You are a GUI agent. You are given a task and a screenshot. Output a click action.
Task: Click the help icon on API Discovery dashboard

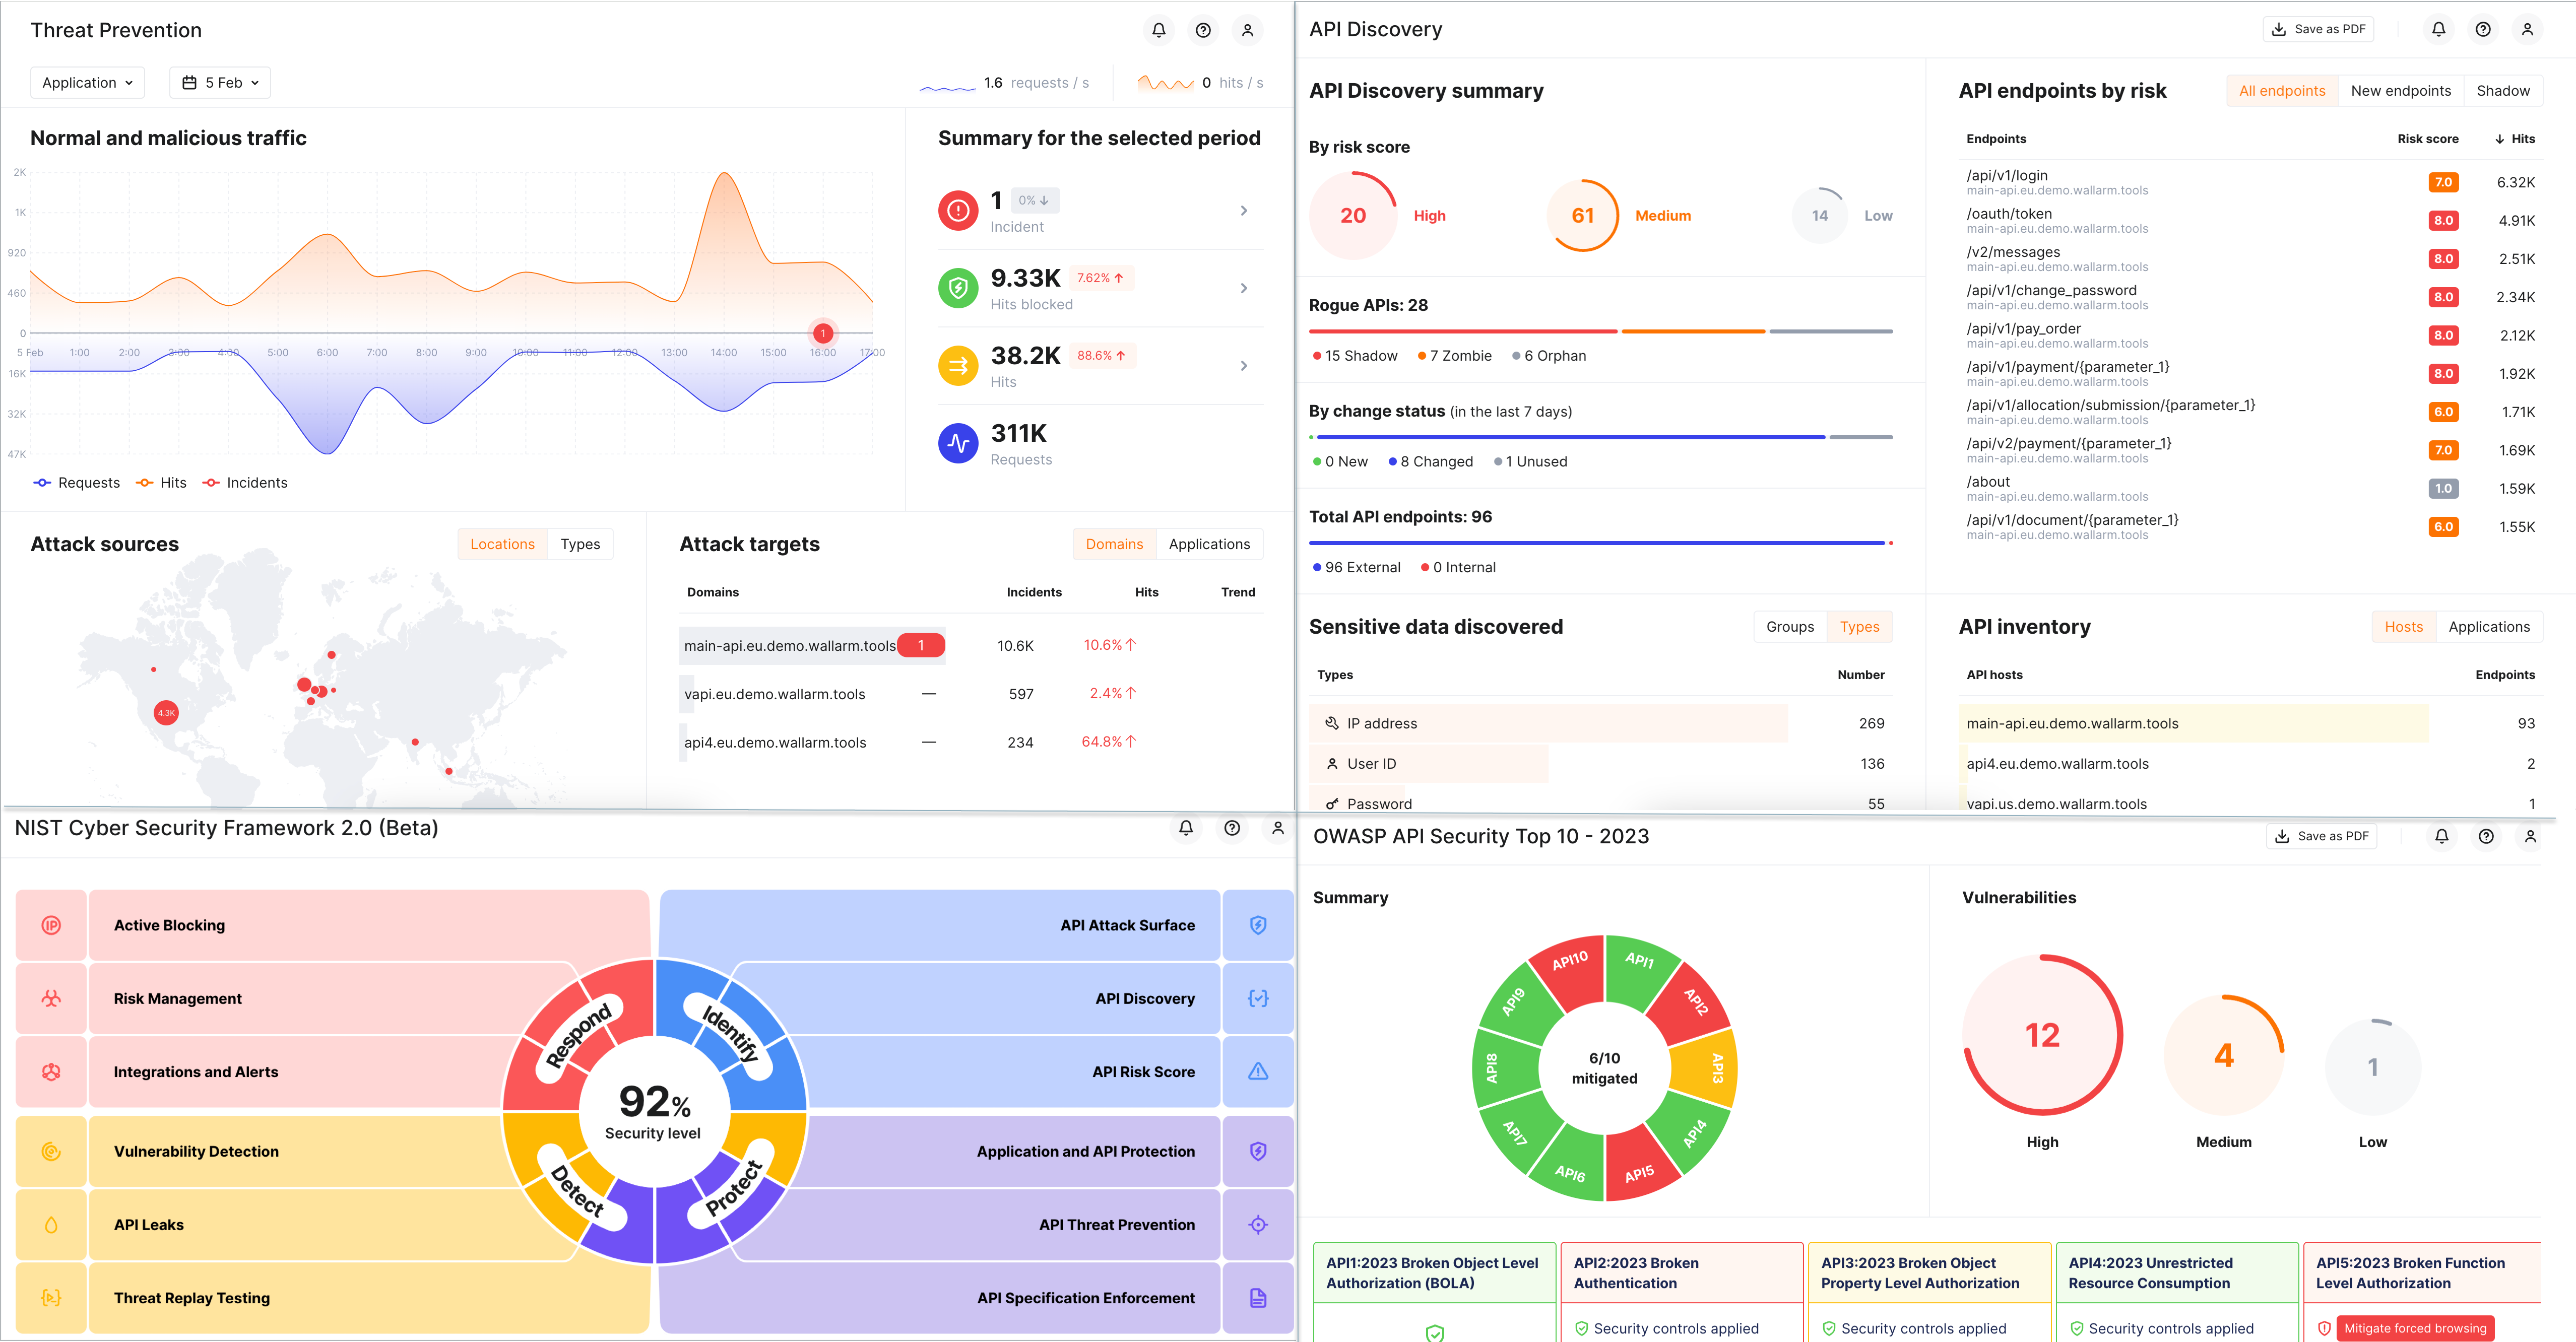pyautogui.click(x=2483, y=29)
